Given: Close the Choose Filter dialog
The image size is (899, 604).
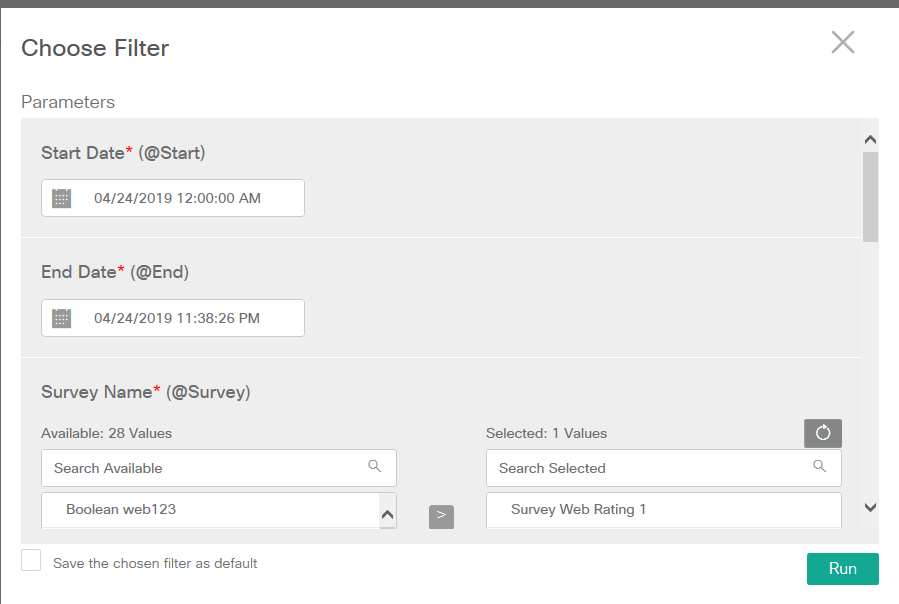Looking at the screenshot, I should click(x=843, y=42).
